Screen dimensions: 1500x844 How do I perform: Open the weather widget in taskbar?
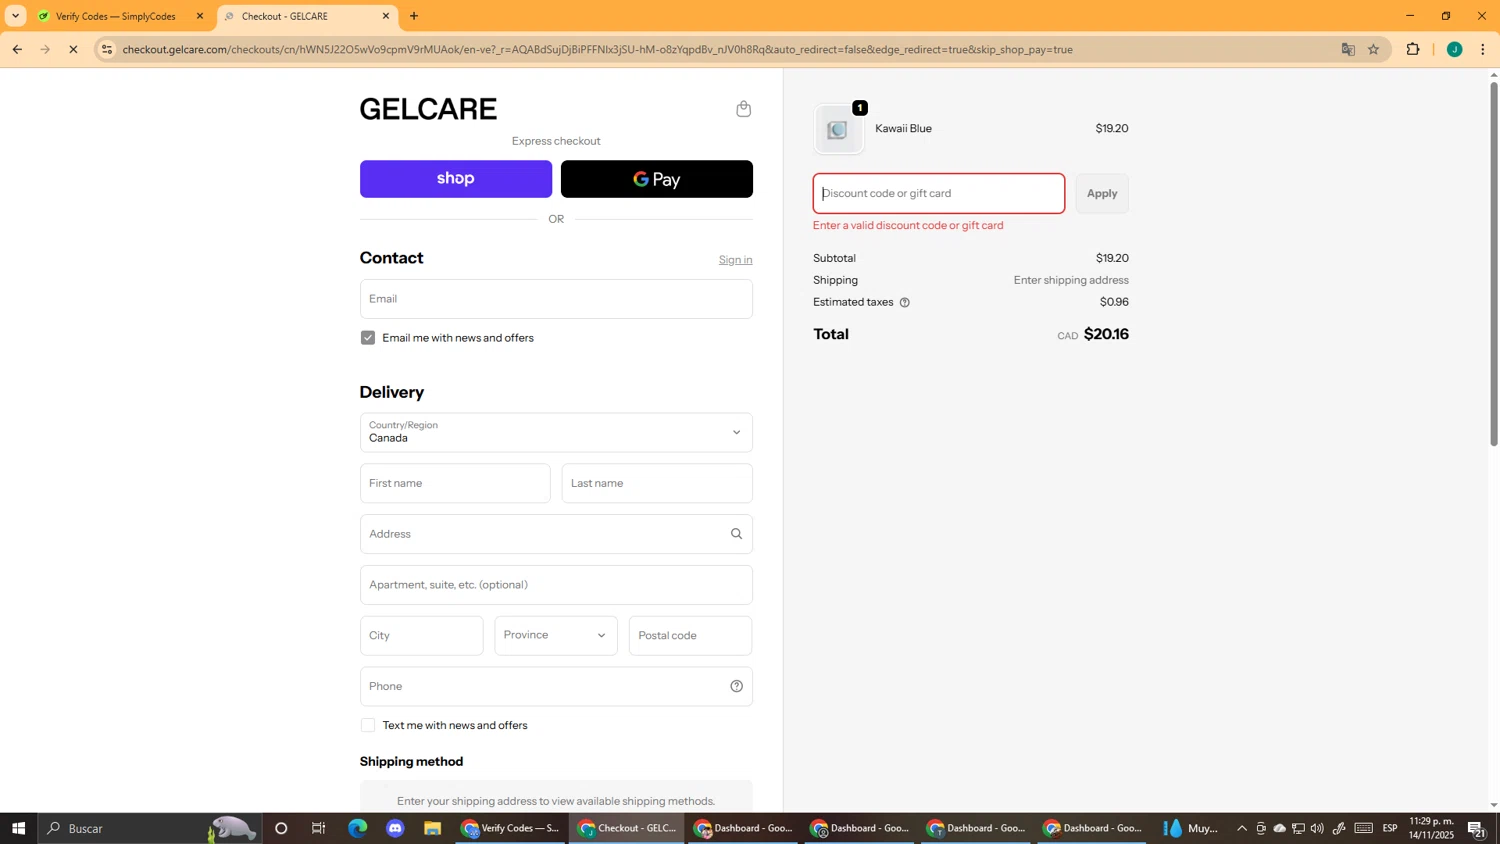(x=1191, y=828)
